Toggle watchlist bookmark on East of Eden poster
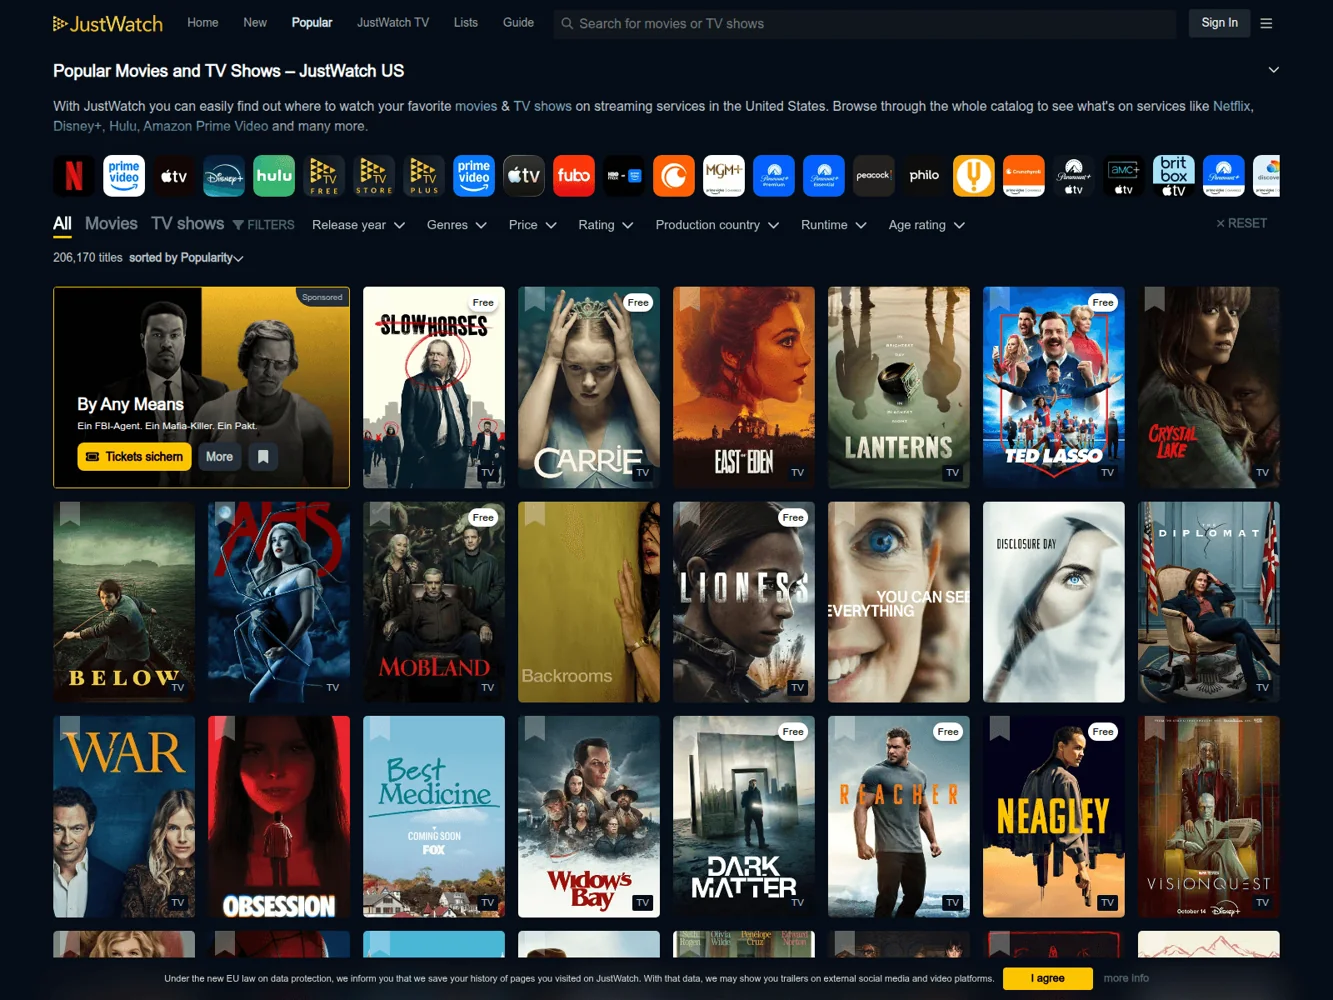Screen dimensions: 1333x1000 click(x=690, y=298)
